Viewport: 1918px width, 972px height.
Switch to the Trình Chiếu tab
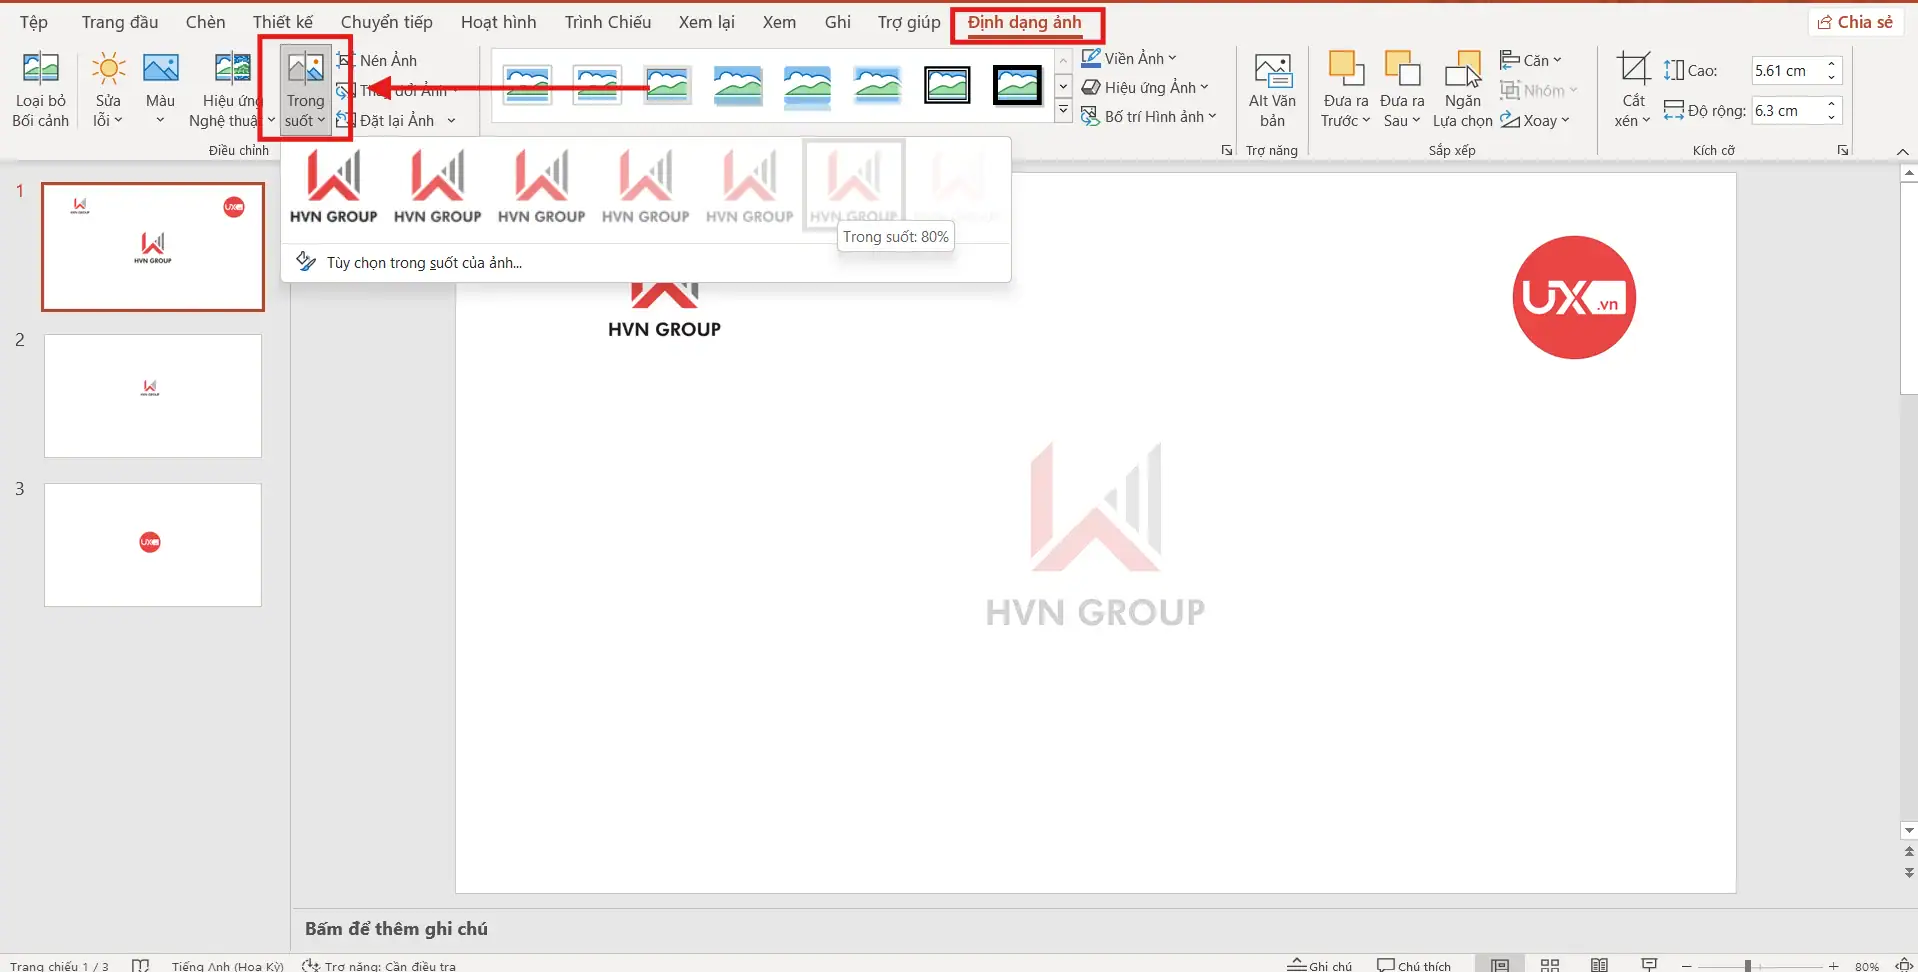(606, 21)
